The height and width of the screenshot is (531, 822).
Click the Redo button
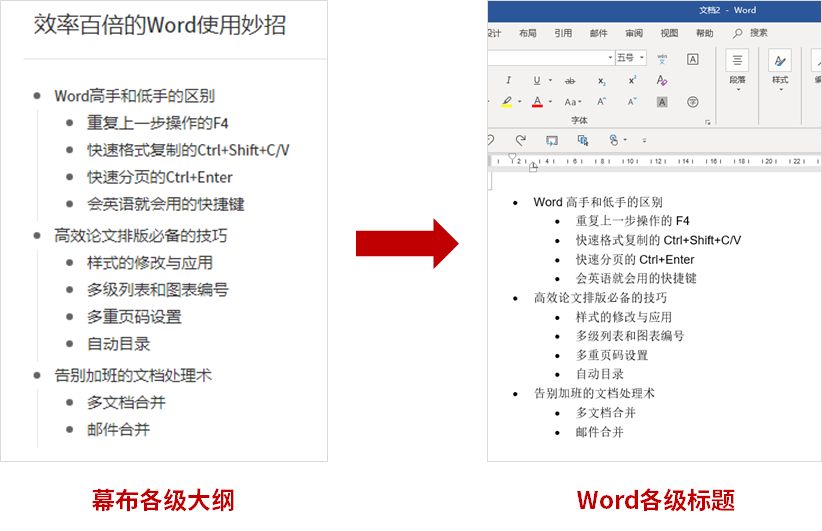coord(521,140)
